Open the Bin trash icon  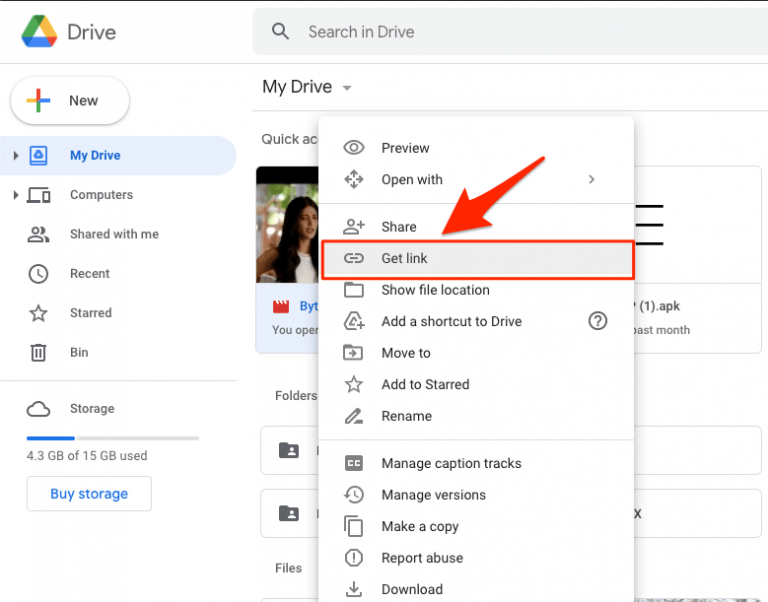(38, 352)
